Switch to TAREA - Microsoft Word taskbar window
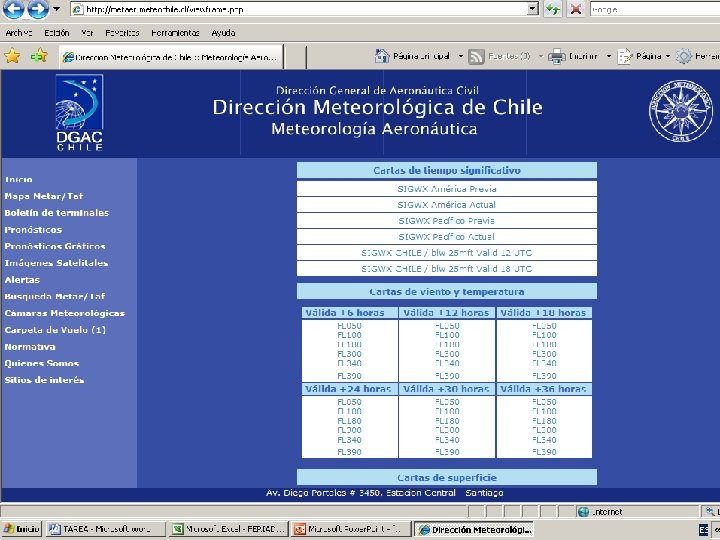The image size is (720, 540). tap(106, 529)
